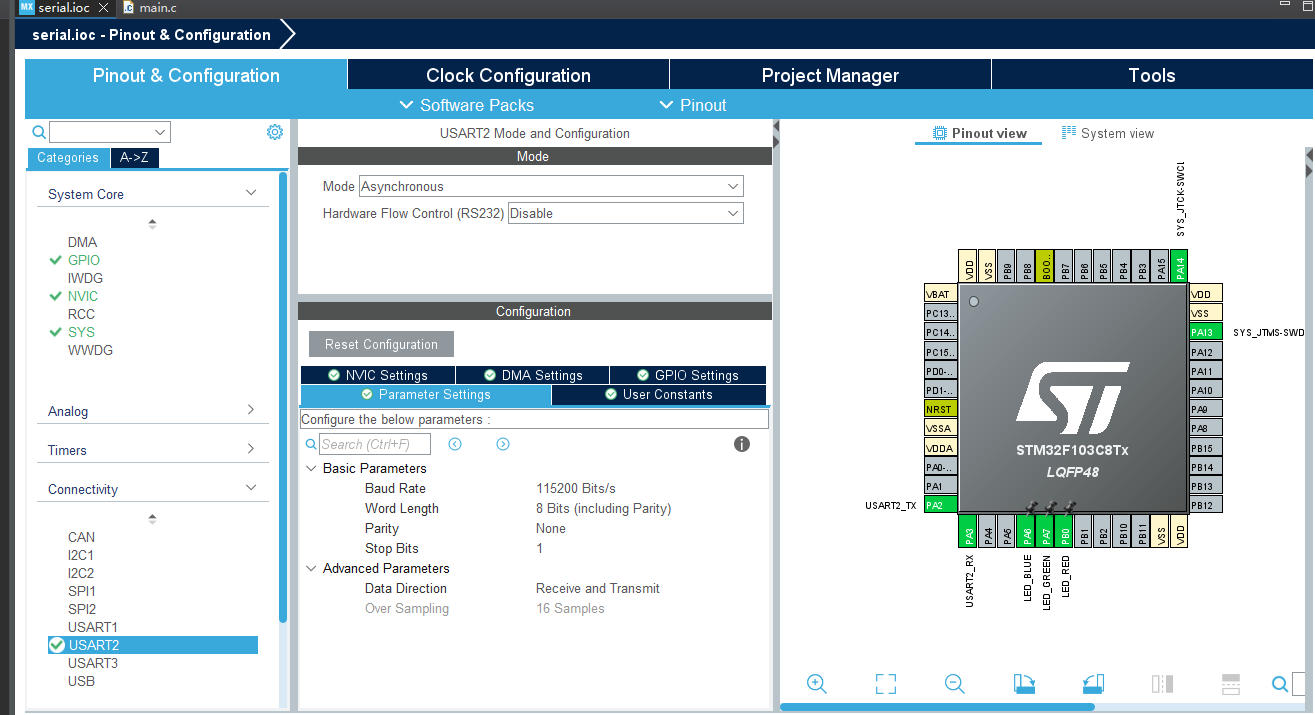
Task: Fit the chip to the view area
Action: (x=885, y=684)
